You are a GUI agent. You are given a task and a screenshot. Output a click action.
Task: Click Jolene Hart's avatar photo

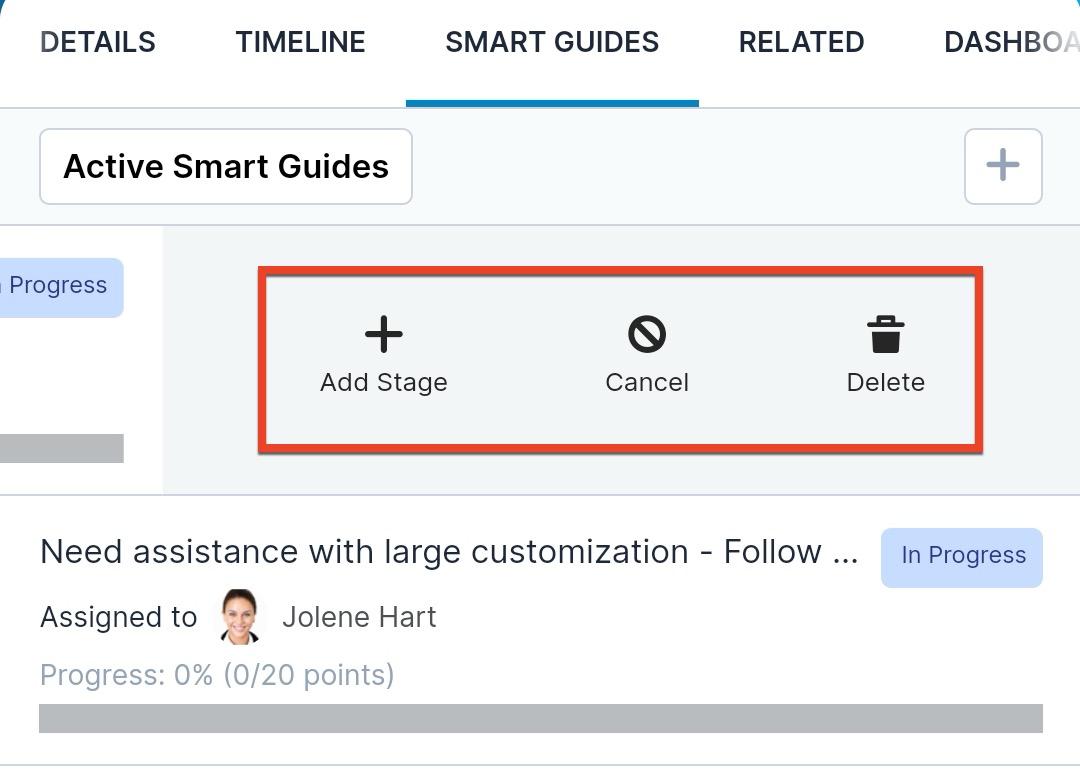coord(240,616)
